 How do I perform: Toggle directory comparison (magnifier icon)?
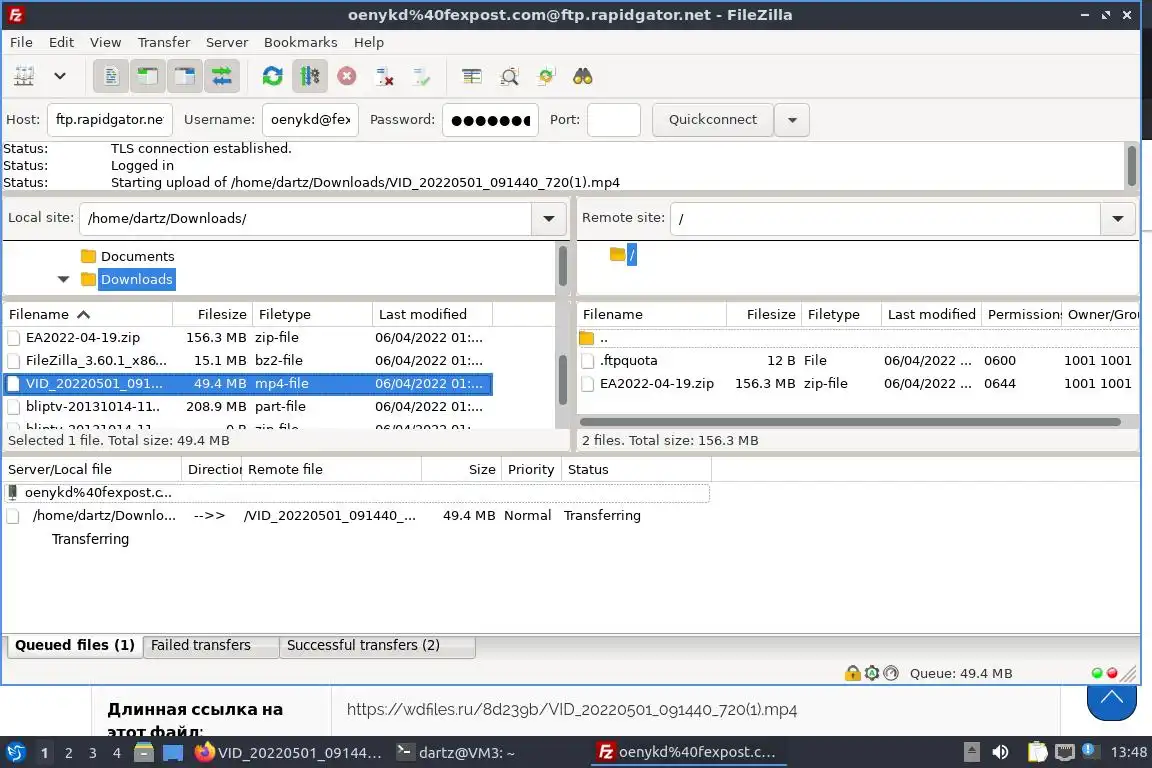tap(509, 76)
